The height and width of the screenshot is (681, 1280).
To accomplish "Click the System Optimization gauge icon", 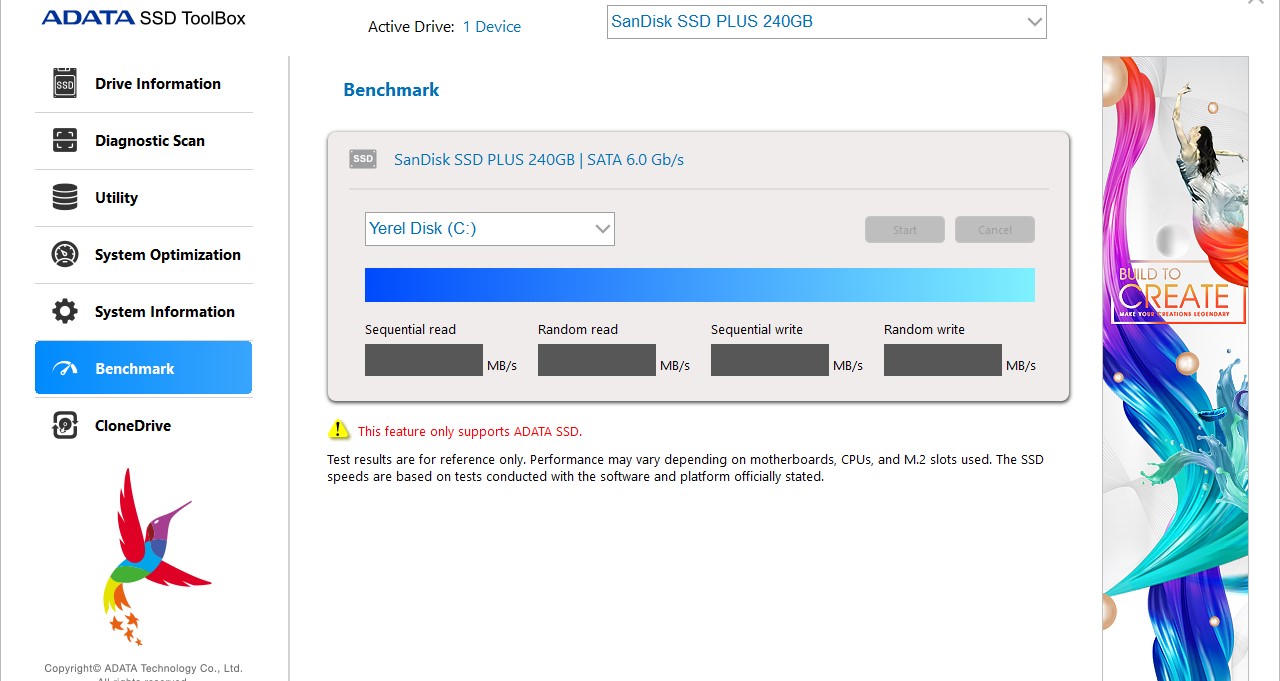I will tap(65, 254).
